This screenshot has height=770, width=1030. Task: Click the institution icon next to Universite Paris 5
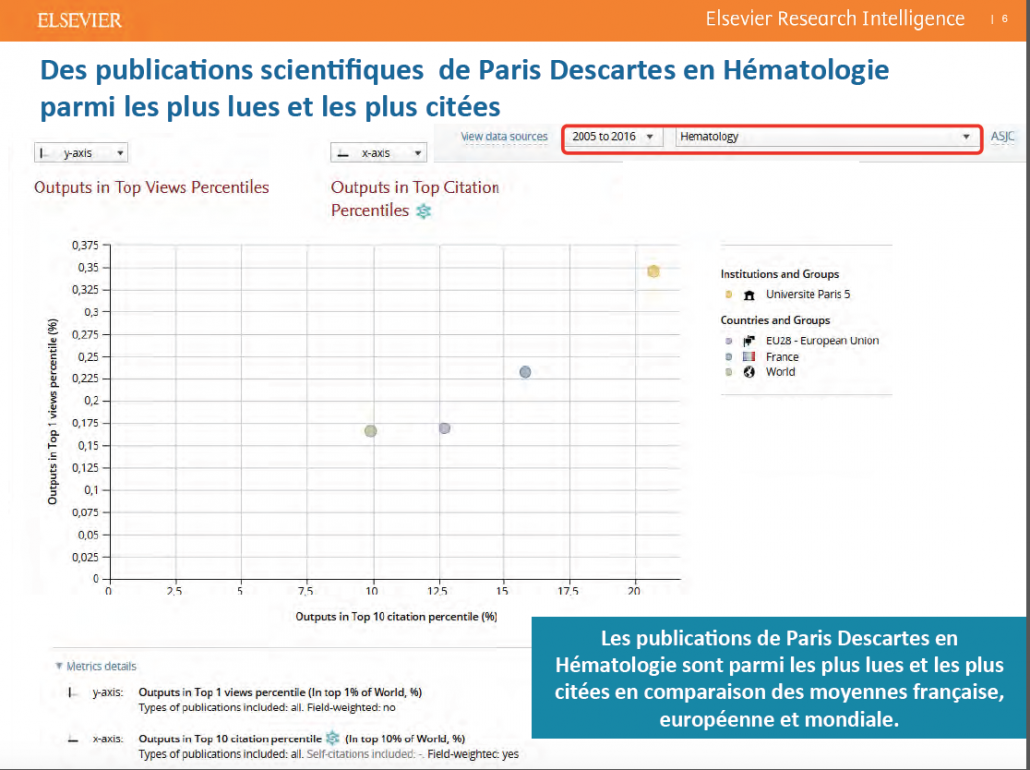[x=749, y=295]
